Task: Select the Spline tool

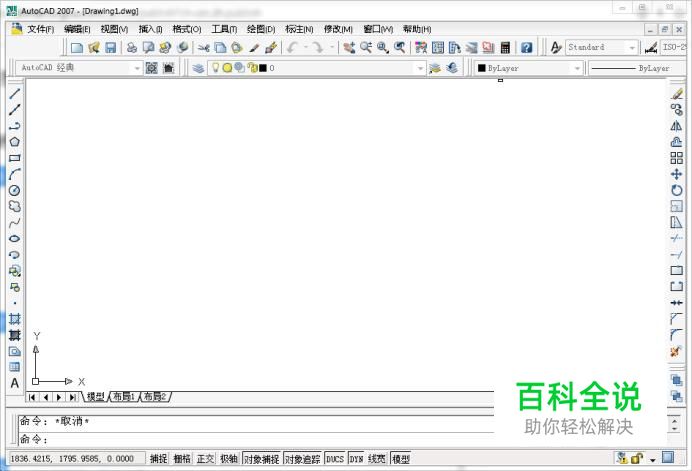Action: tap(15, 222)
